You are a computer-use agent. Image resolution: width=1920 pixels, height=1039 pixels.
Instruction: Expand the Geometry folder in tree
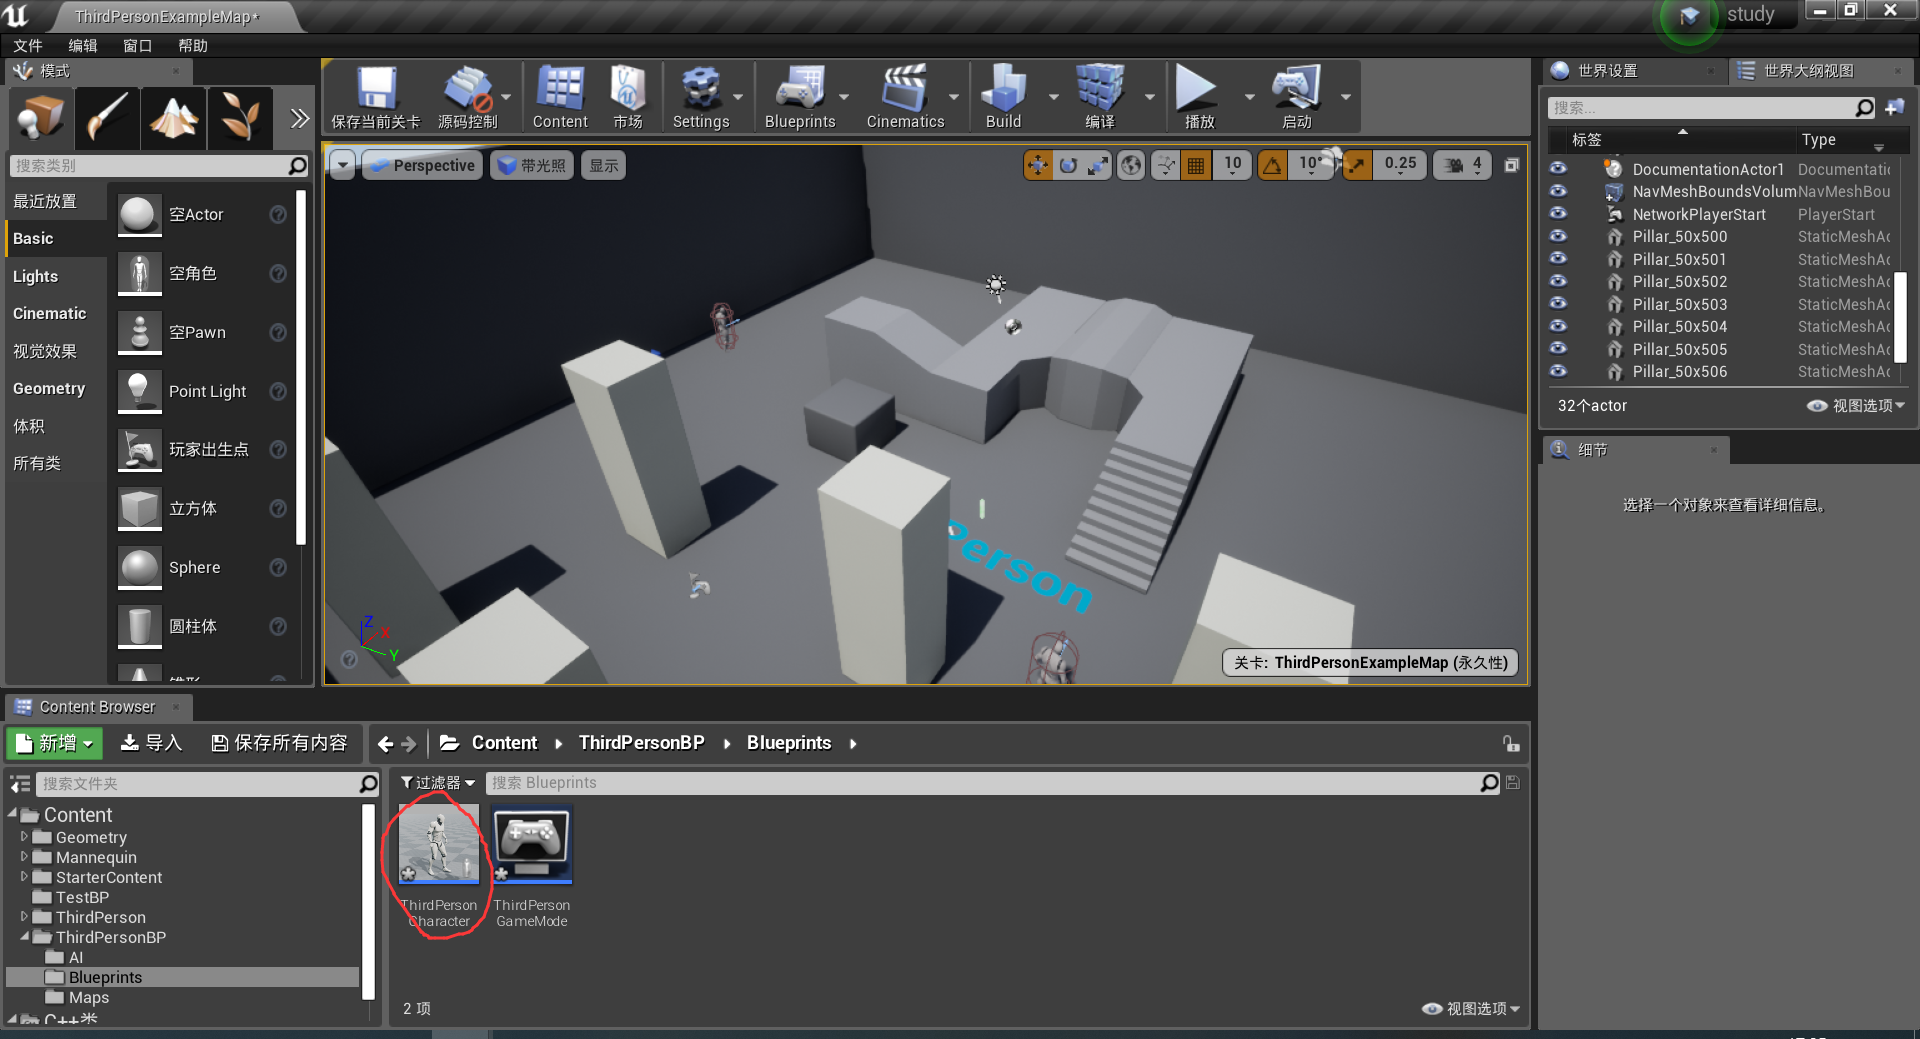(24, 837)
